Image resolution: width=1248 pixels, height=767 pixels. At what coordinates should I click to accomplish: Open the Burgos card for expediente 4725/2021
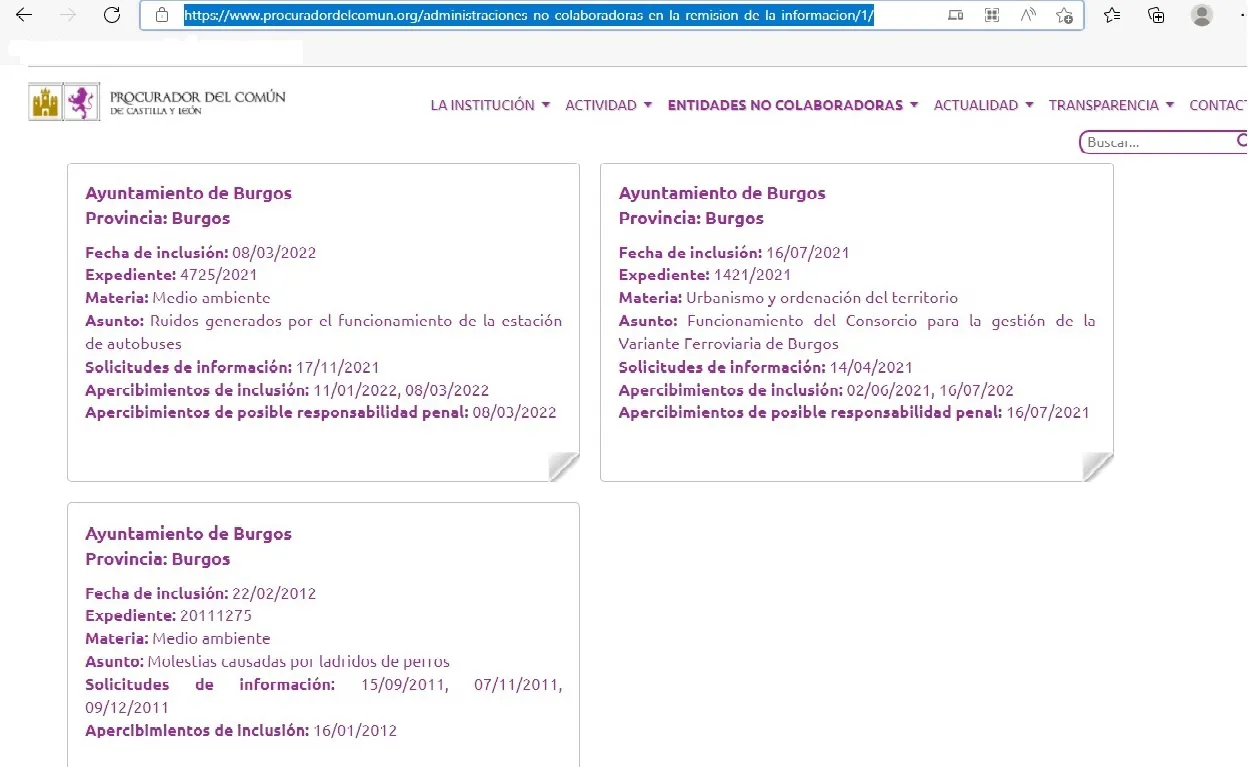click(323, 322)
